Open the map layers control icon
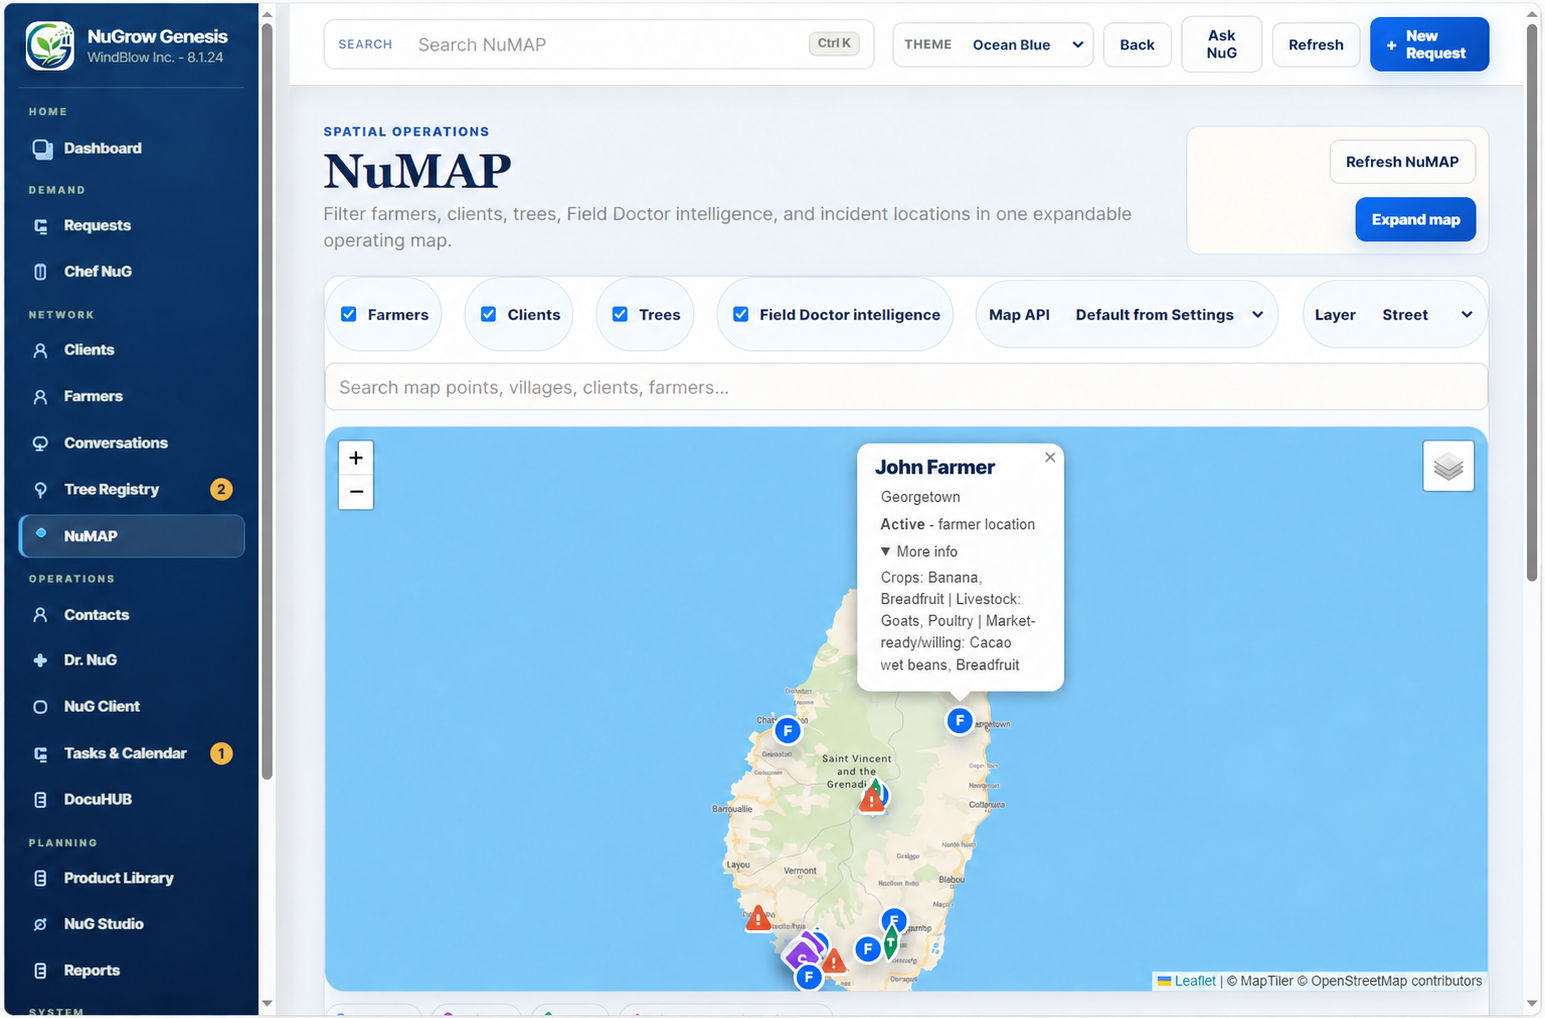1545x1018 pixels. 1448,466
